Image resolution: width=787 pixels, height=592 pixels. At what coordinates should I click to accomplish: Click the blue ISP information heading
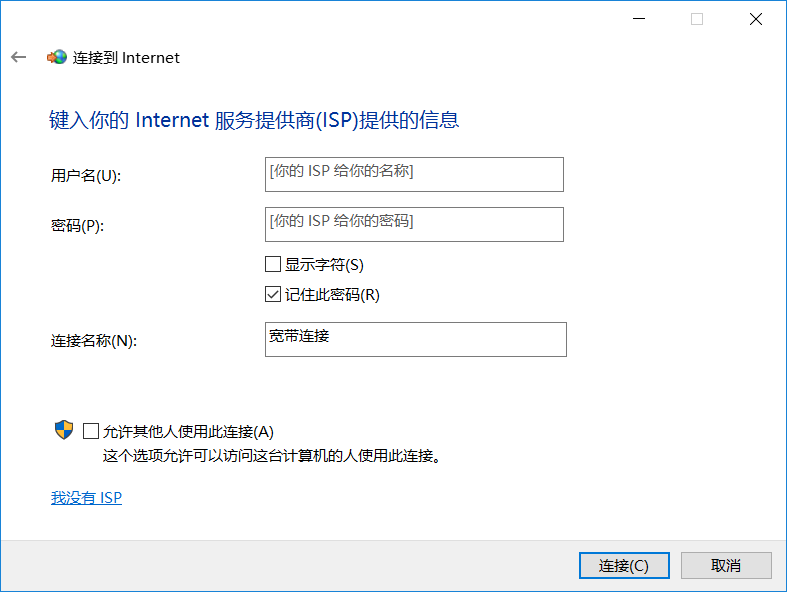(x=254, y=121)
